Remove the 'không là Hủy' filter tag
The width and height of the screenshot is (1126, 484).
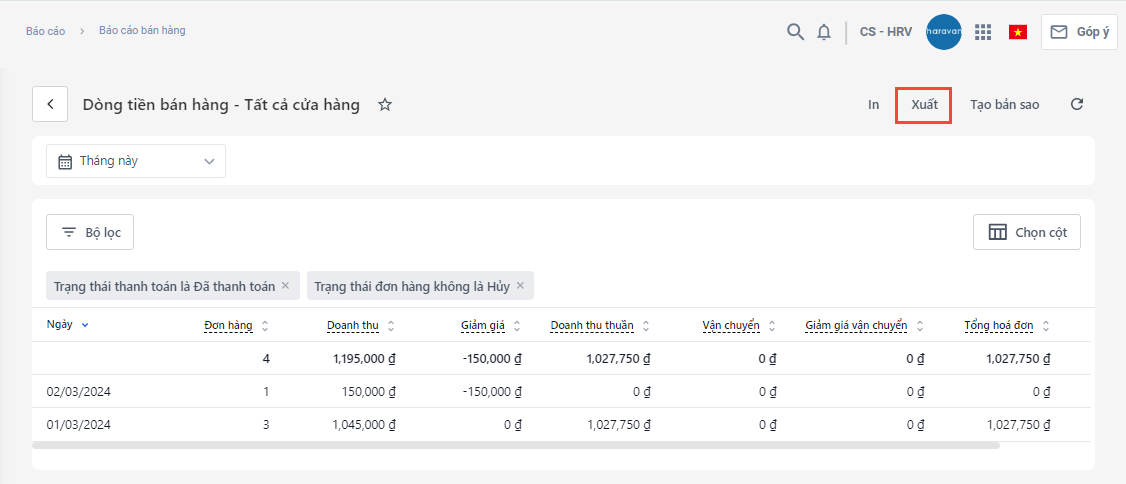520,286
